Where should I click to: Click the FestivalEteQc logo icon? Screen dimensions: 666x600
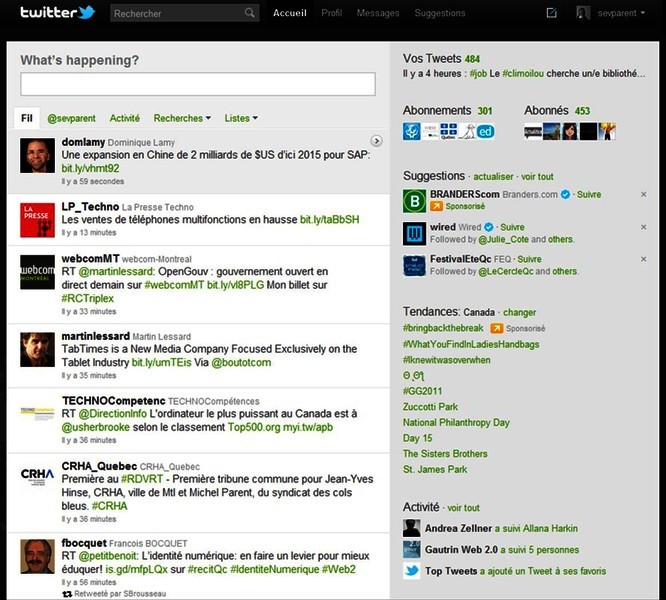tap(415, 266)
